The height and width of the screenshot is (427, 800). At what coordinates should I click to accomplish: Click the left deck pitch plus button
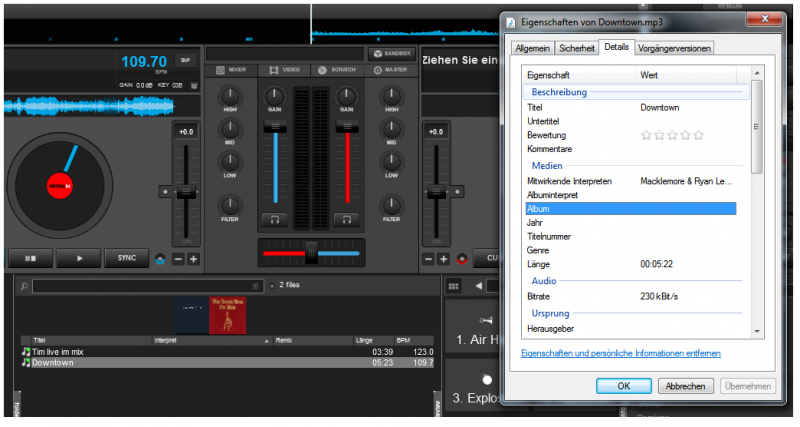(193, 259)
